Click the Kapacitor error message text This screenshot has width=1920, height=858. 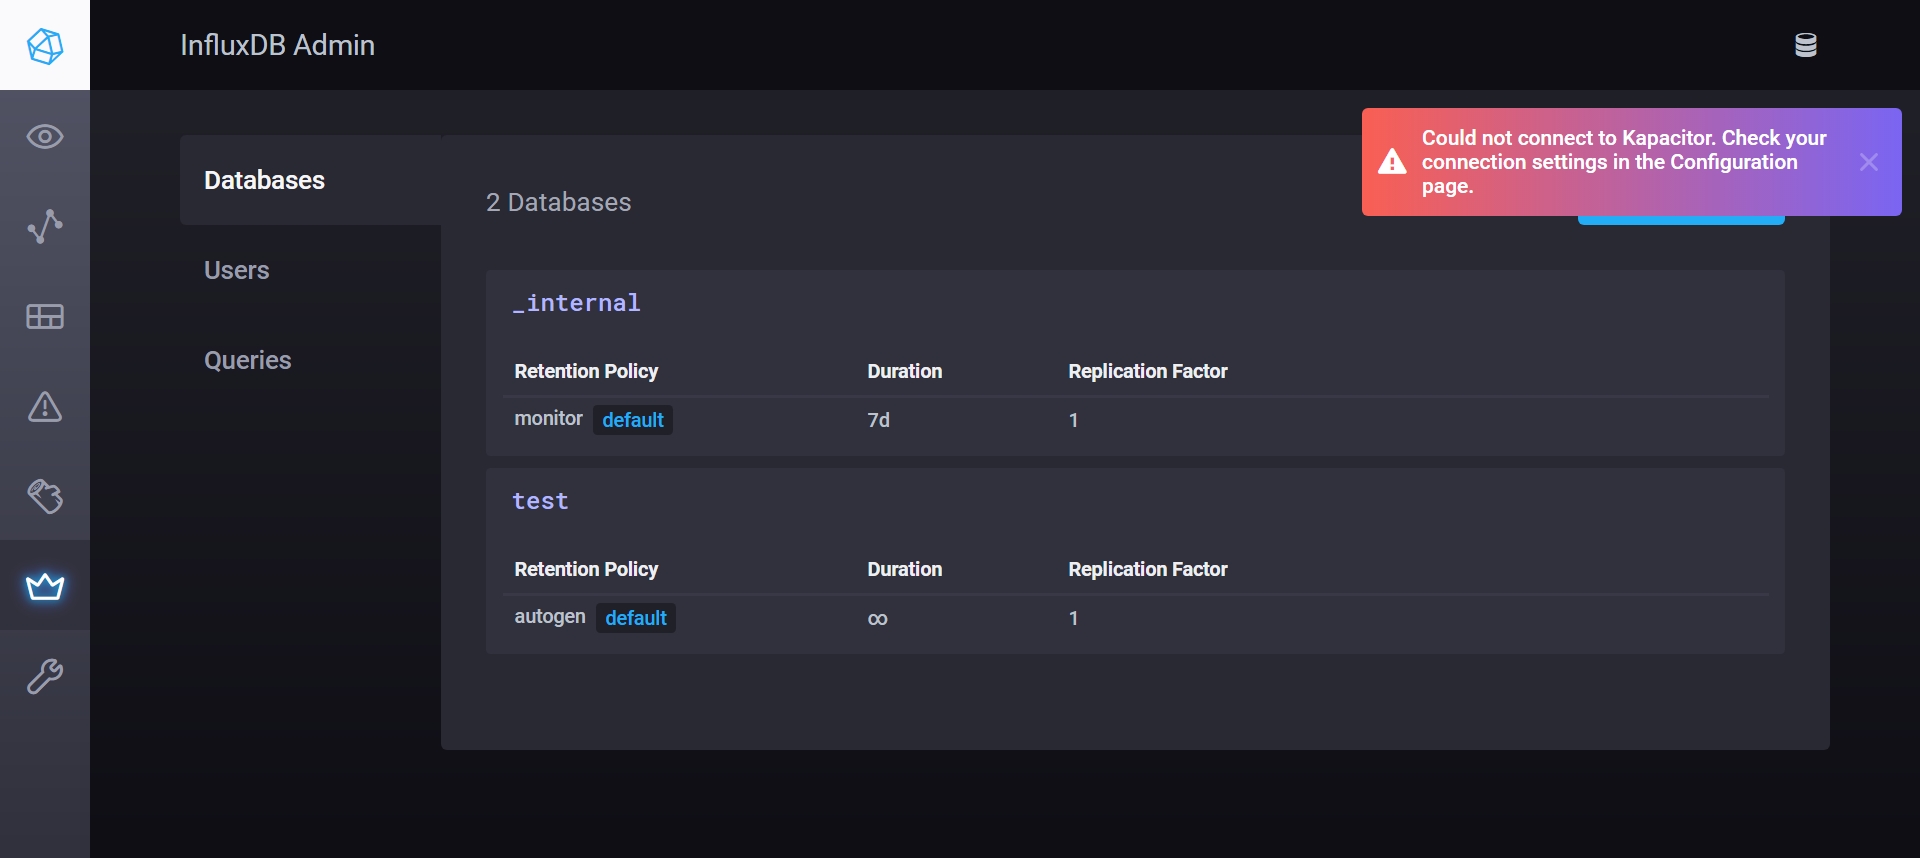tap(1624, 162)
